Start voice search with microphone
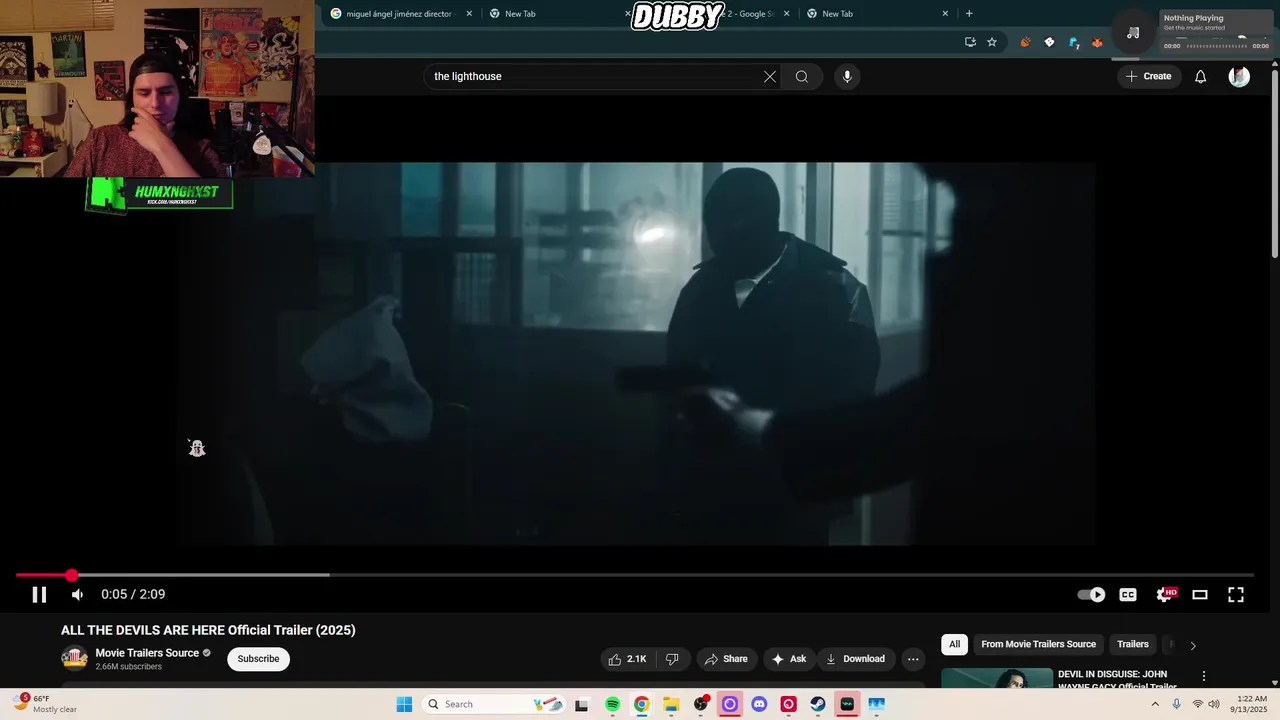Viewport: 1280px width, 720px height. 847,76
